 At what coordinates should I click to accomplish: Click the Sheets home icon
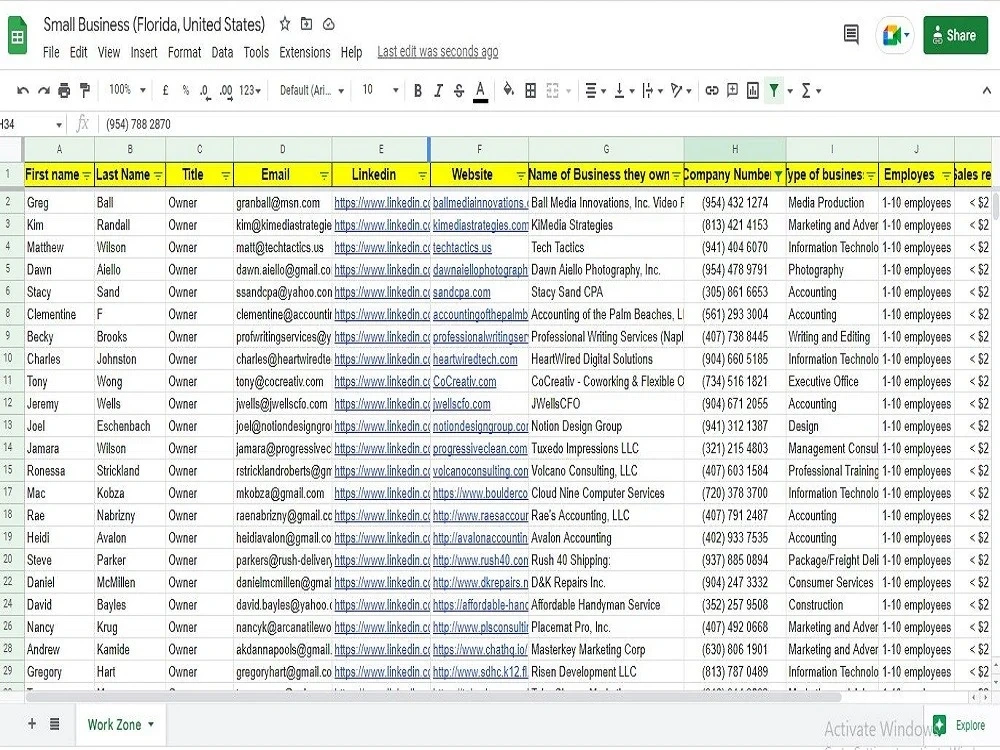(x=18, y=36)
